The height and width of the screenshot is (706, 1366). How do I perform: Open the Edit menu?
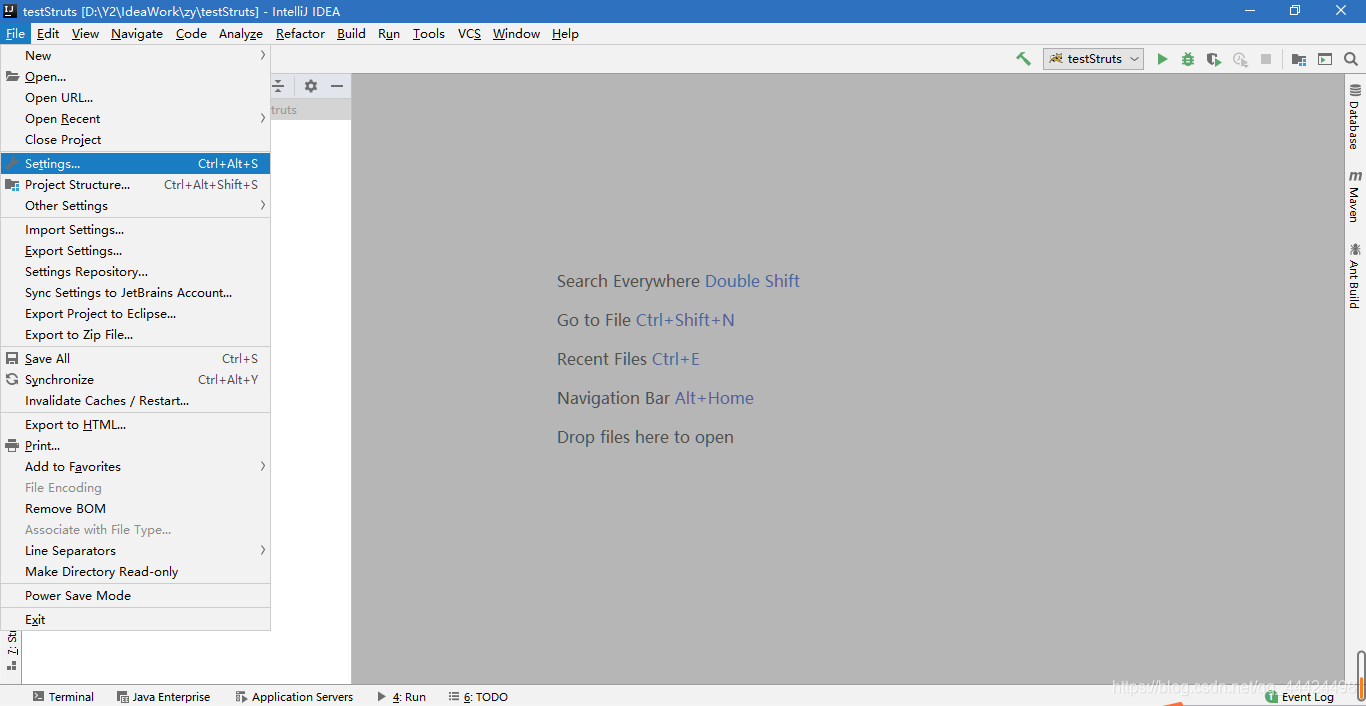pyautogui.click(x=48, y=34)
